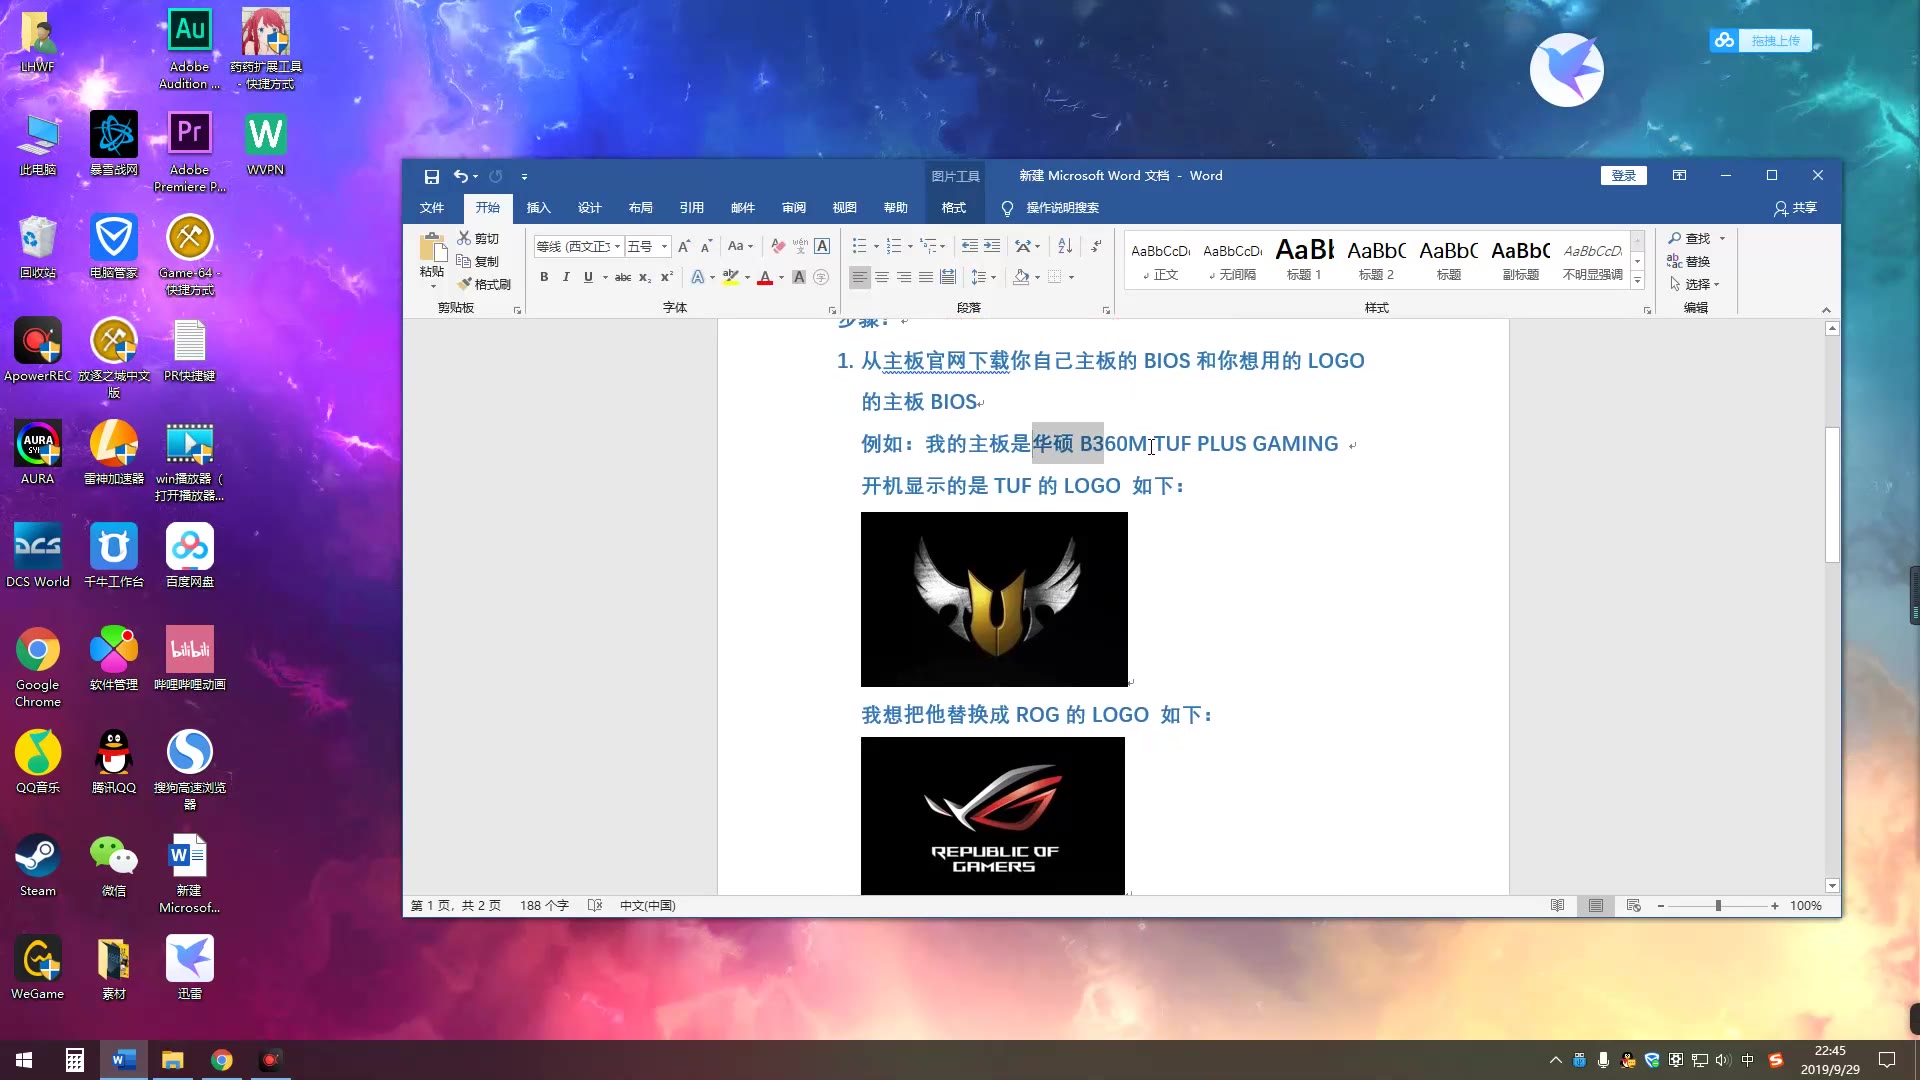
Task: Switch to the 设计 Design tab
Action: [x=590, y=208]
